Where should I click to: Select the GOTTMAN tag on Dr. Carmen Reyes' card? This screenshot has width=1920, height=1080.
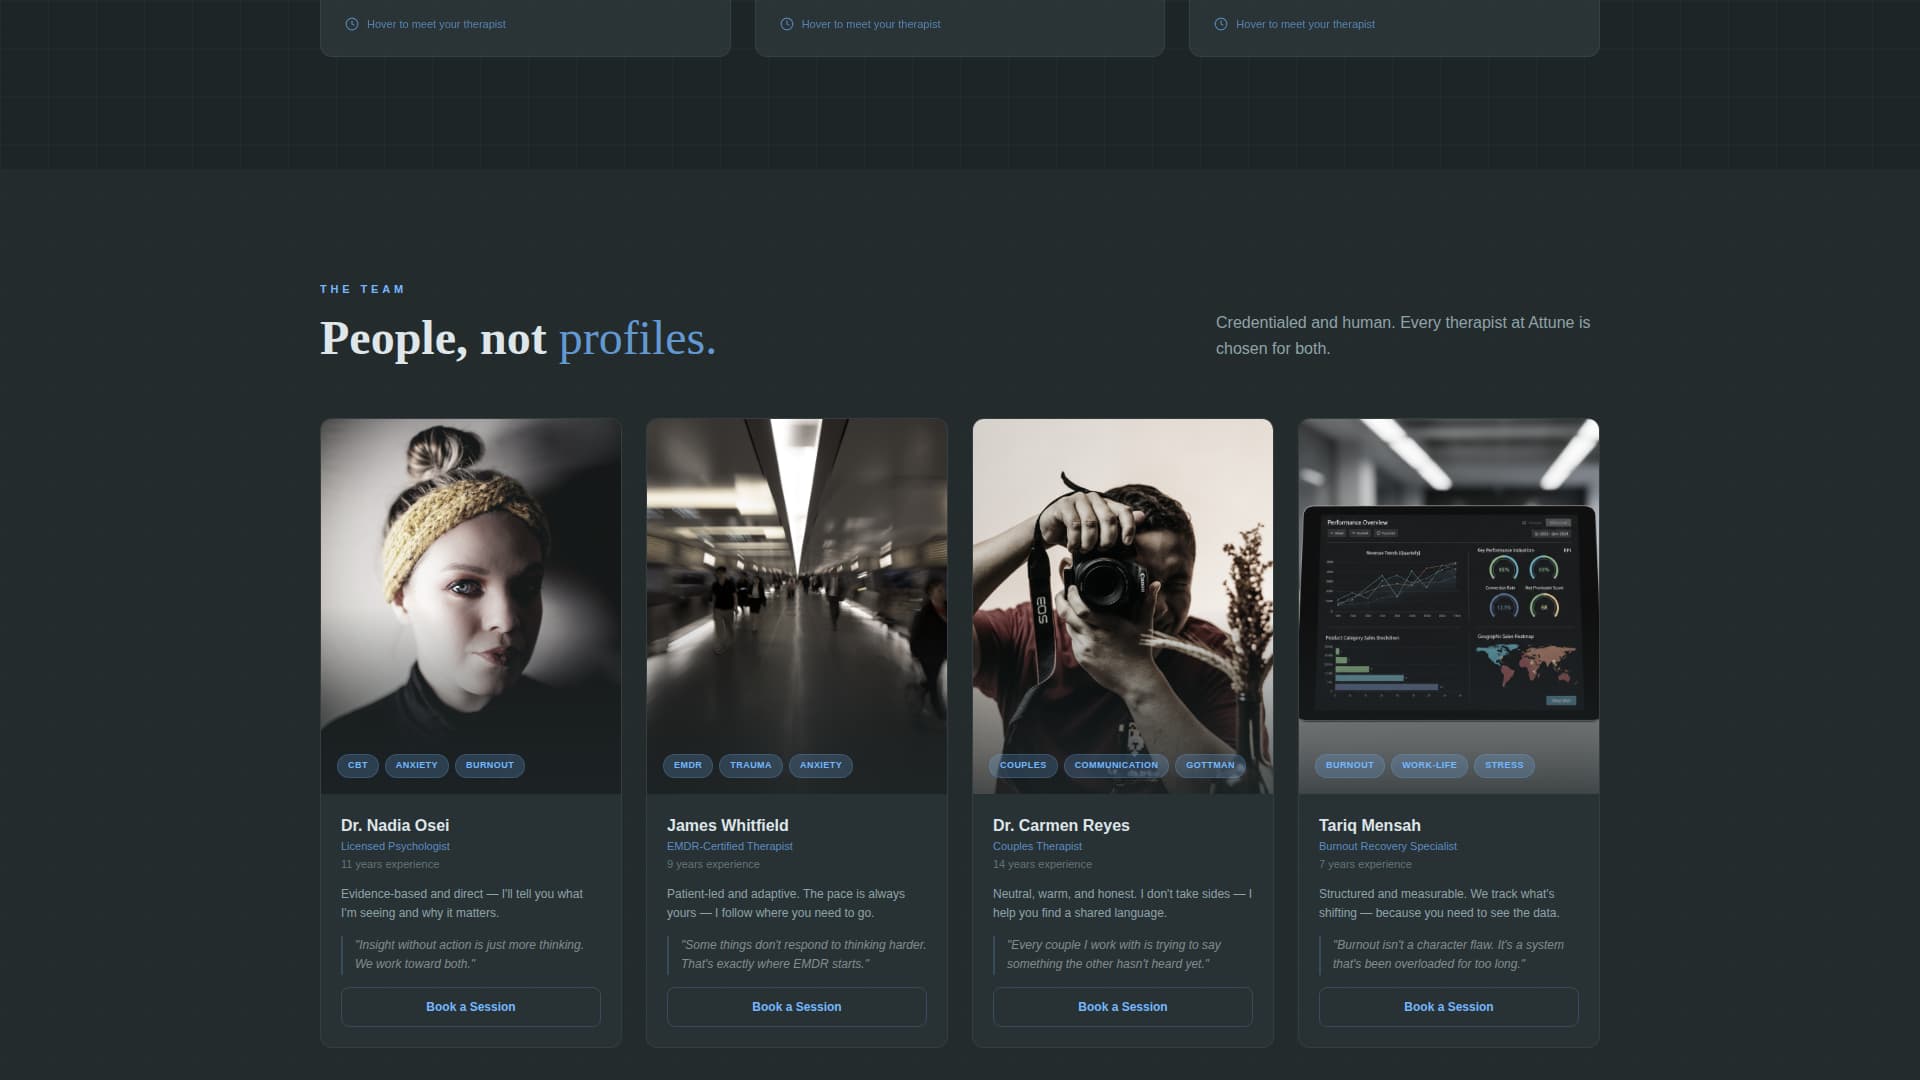(x=1209, y=765)
